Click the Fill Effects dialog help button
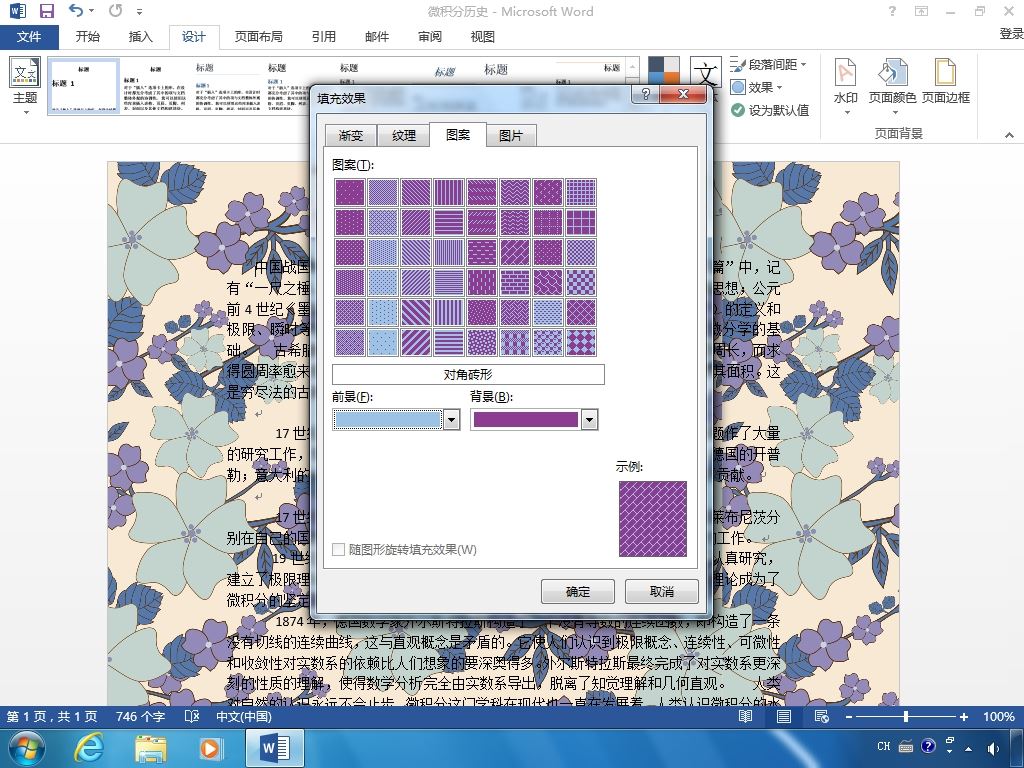1024x768 pixels. (x=645, y=94)
